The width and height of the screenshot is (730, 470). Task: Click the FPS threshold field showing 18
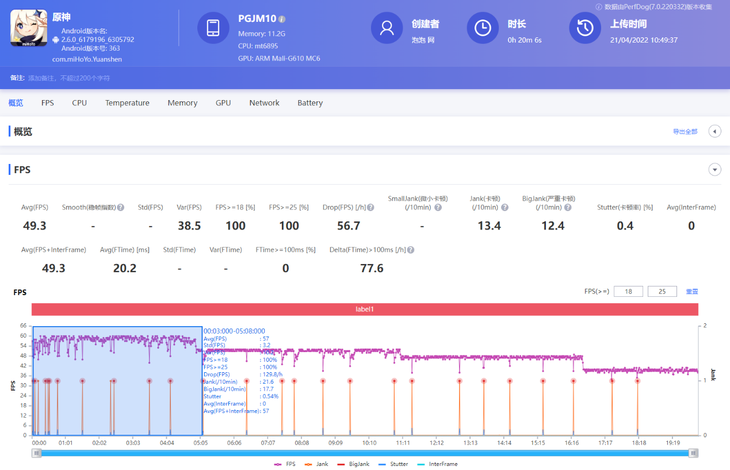click(x=628, y=292)
